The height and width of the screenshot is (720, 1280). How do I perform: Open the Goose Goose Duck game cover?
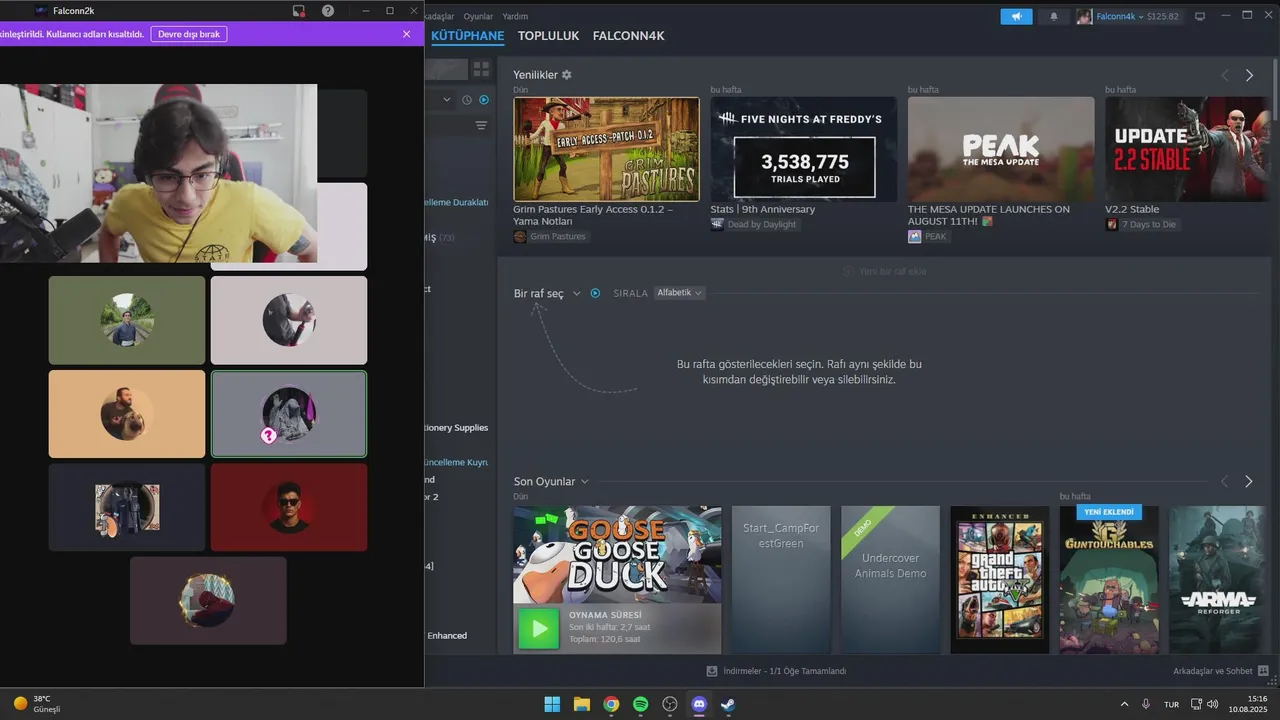coord(617,554)
